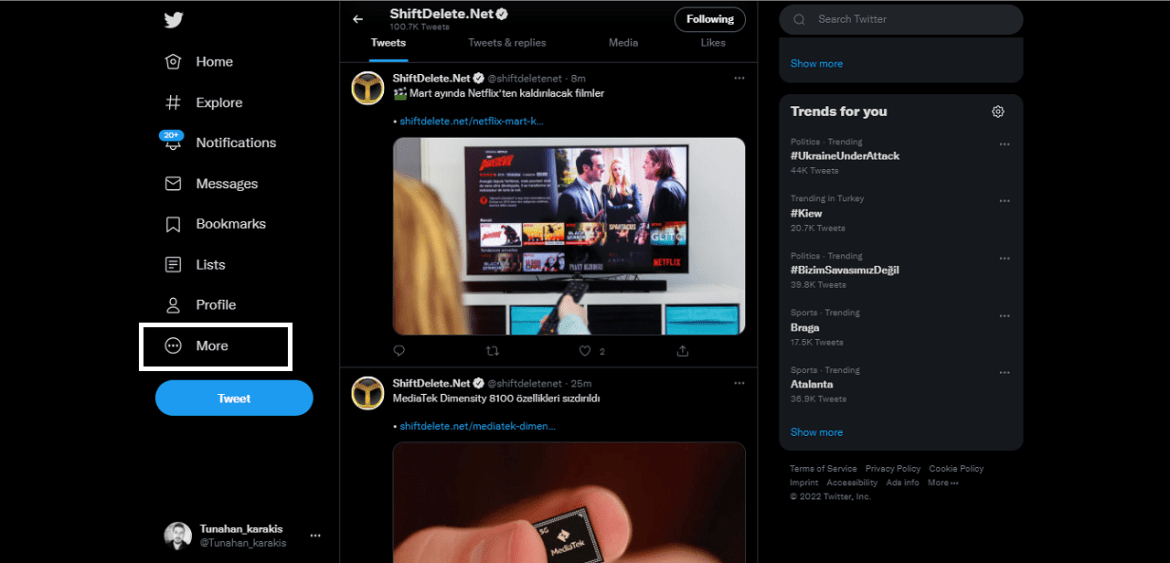Click the Search Twitter field
The image size is (1170, 563).
pos(901,19)
